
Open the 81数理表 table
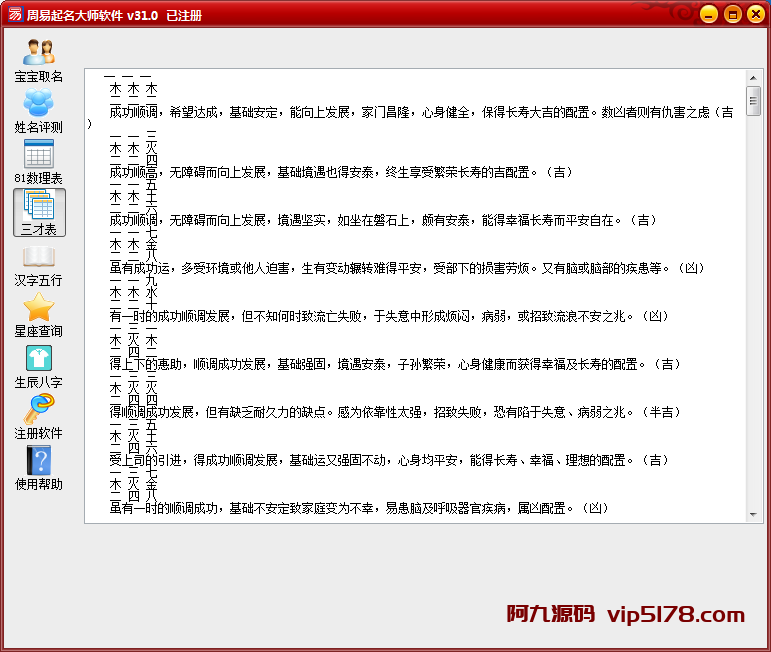38,162
